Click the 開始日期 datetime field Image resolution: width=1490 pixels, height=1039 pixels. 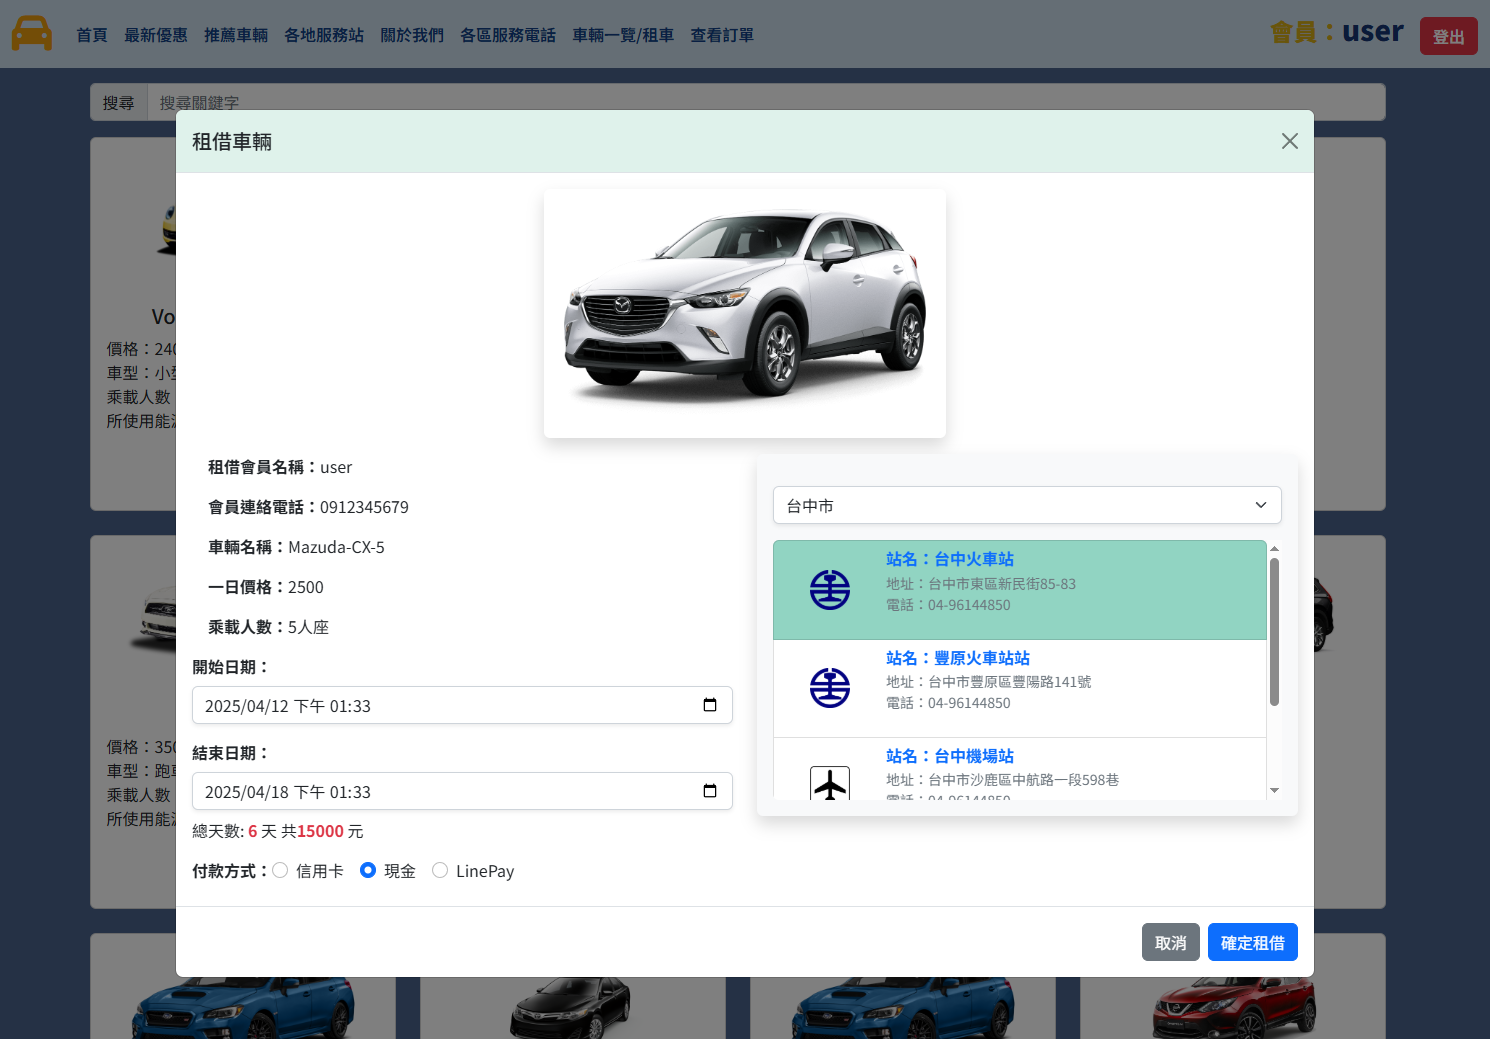[x=462, y=705]
